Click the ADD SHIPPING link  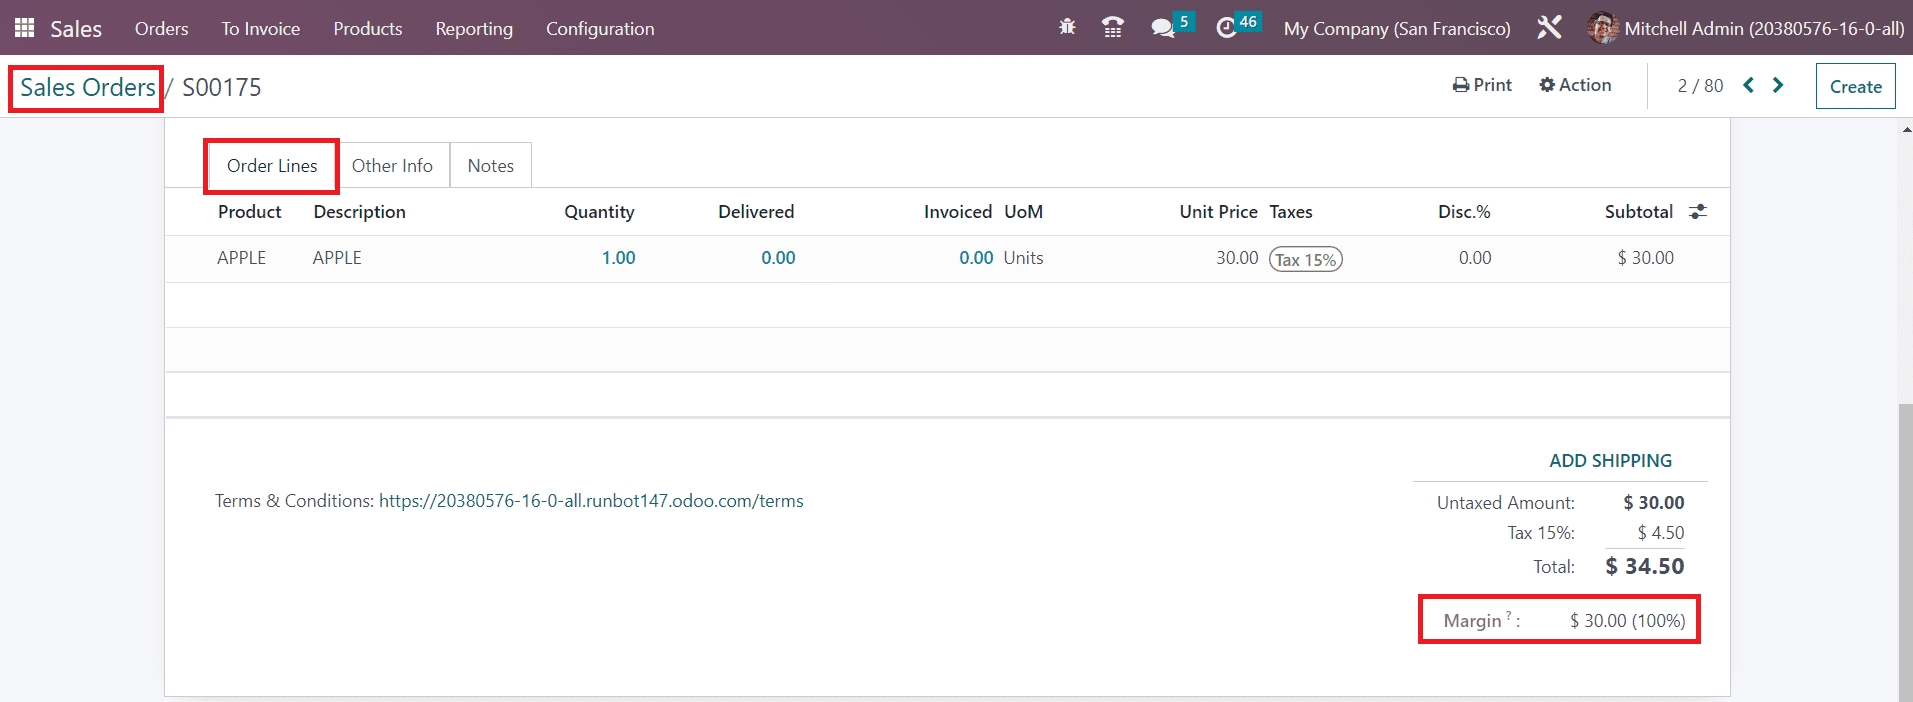1610,461
